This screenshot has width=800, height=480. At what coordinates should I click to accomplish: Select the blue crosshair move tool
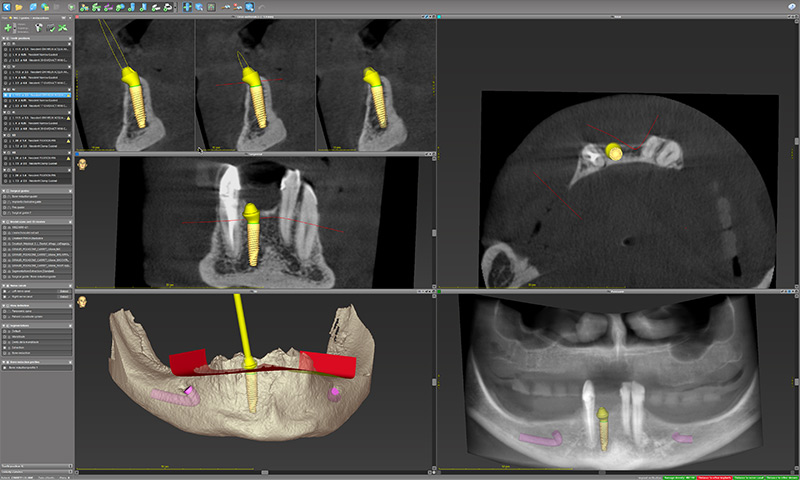coord(187,7)
